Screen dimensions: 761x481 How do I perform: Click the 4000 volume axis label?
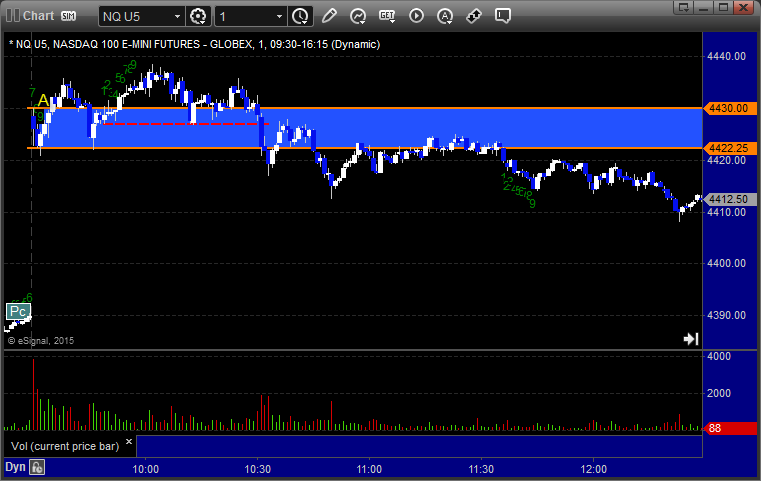[719, 356]
